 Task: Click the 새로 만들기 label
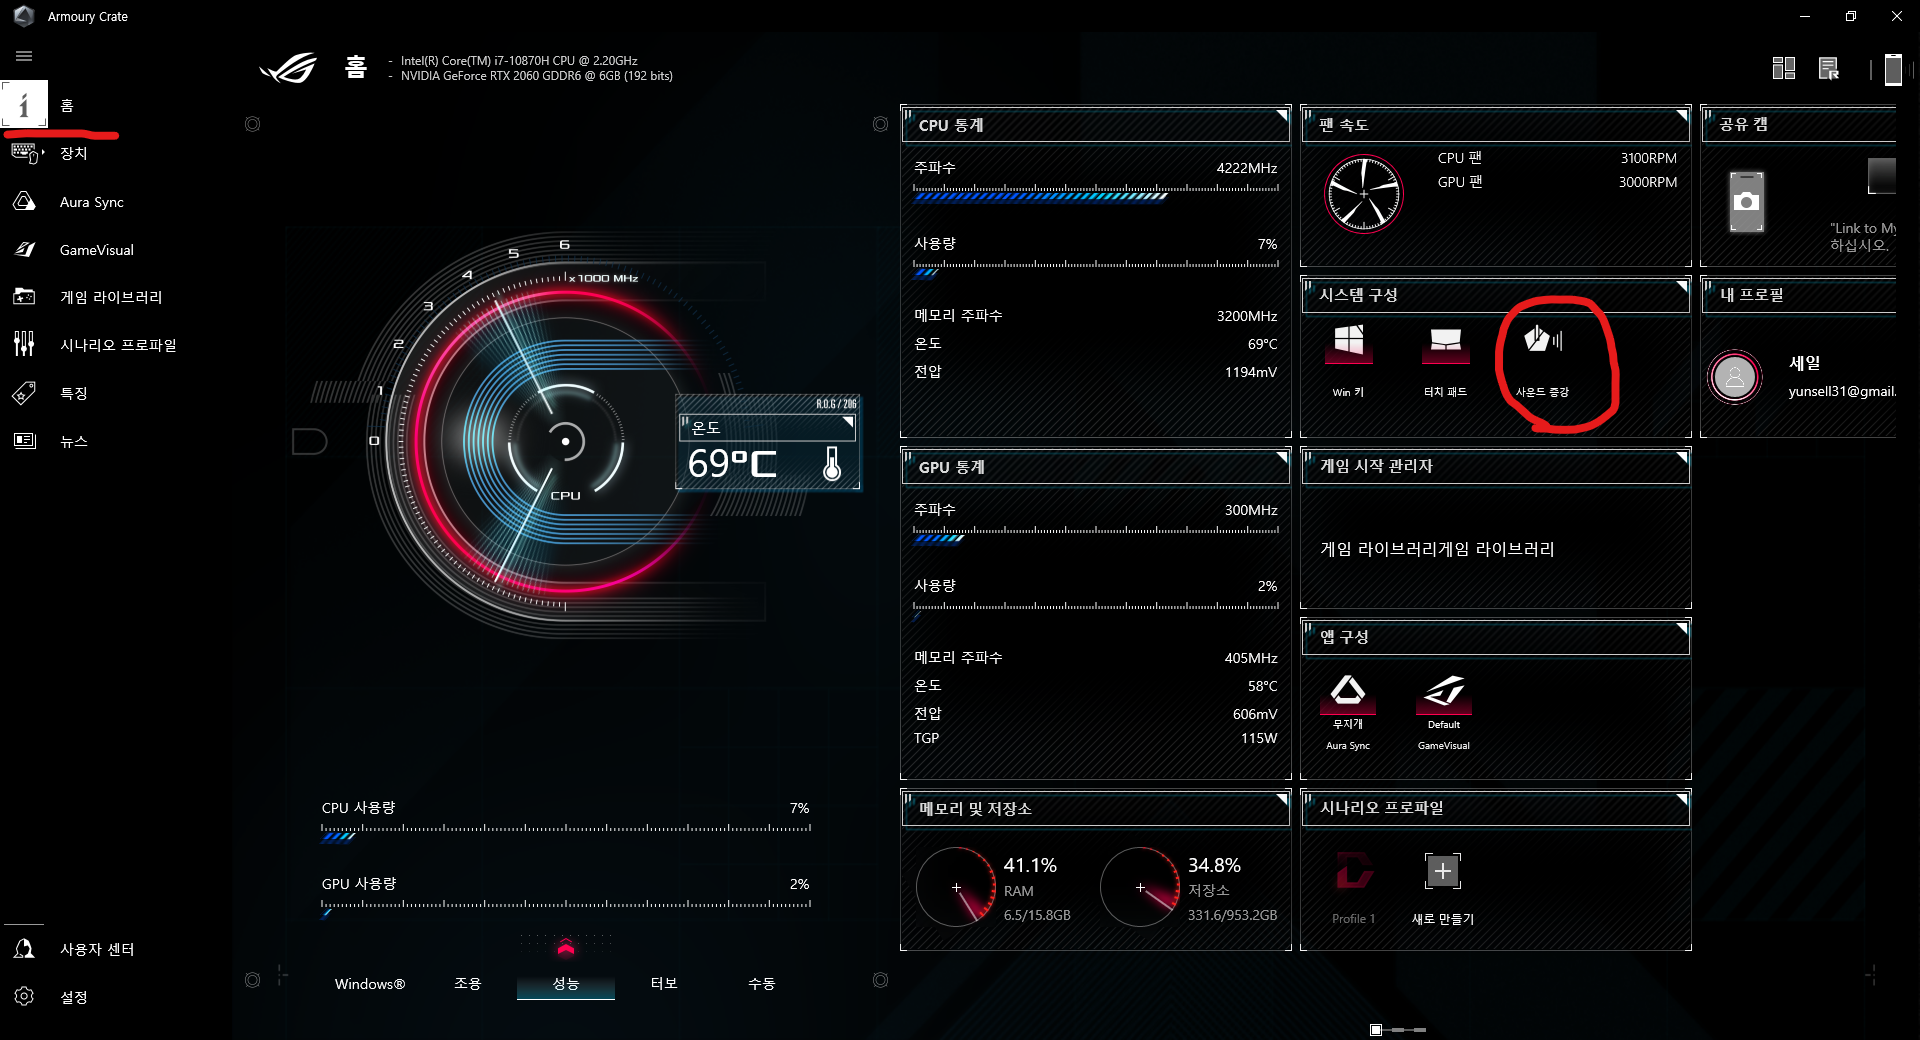(1442, 919)
